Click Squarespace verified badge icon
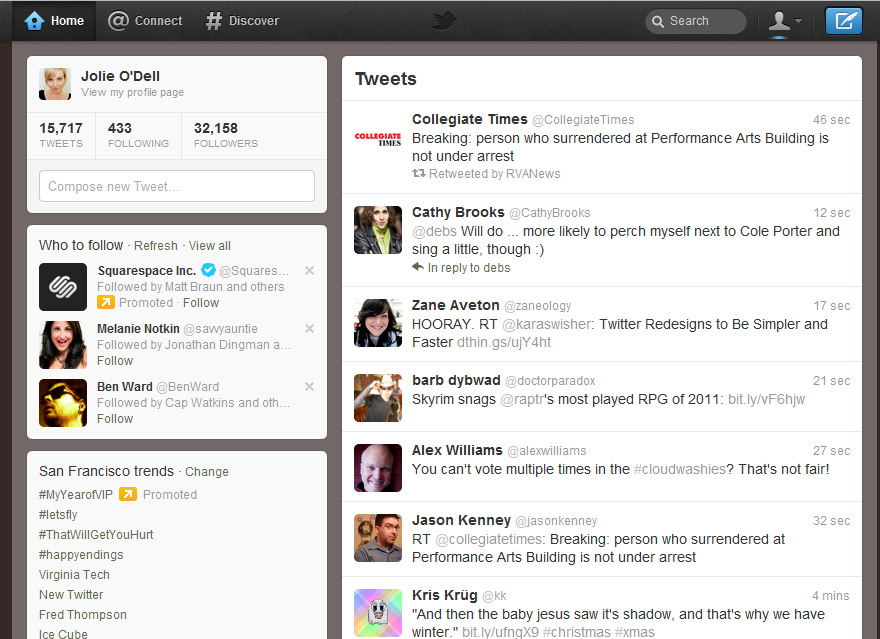 (208, 270)
